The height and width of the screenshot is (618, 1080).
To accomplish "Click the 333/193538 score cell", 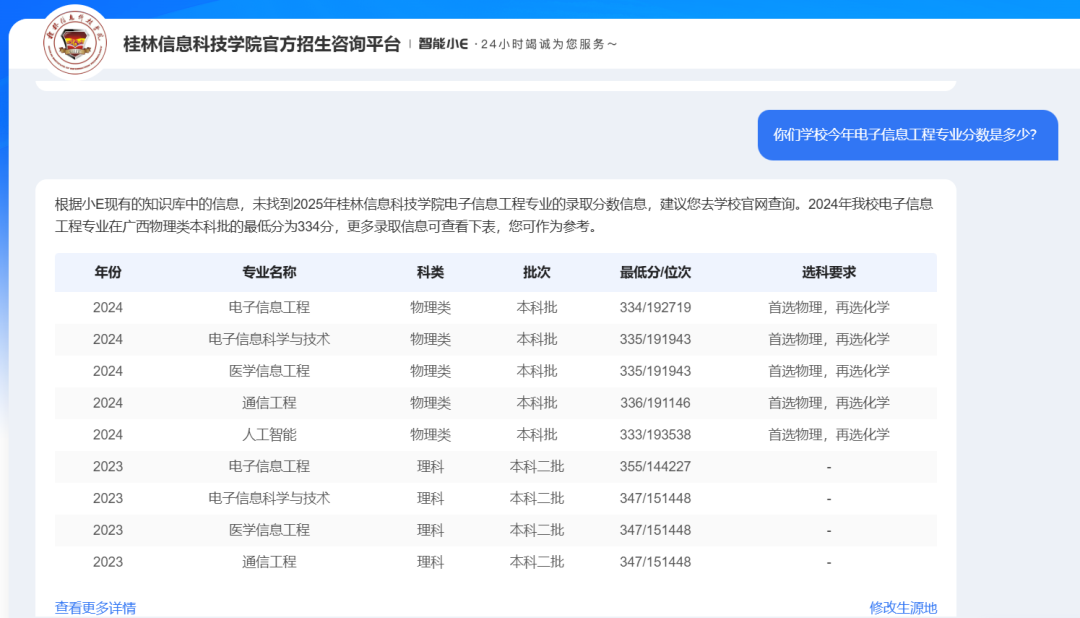I will [655, 435].
